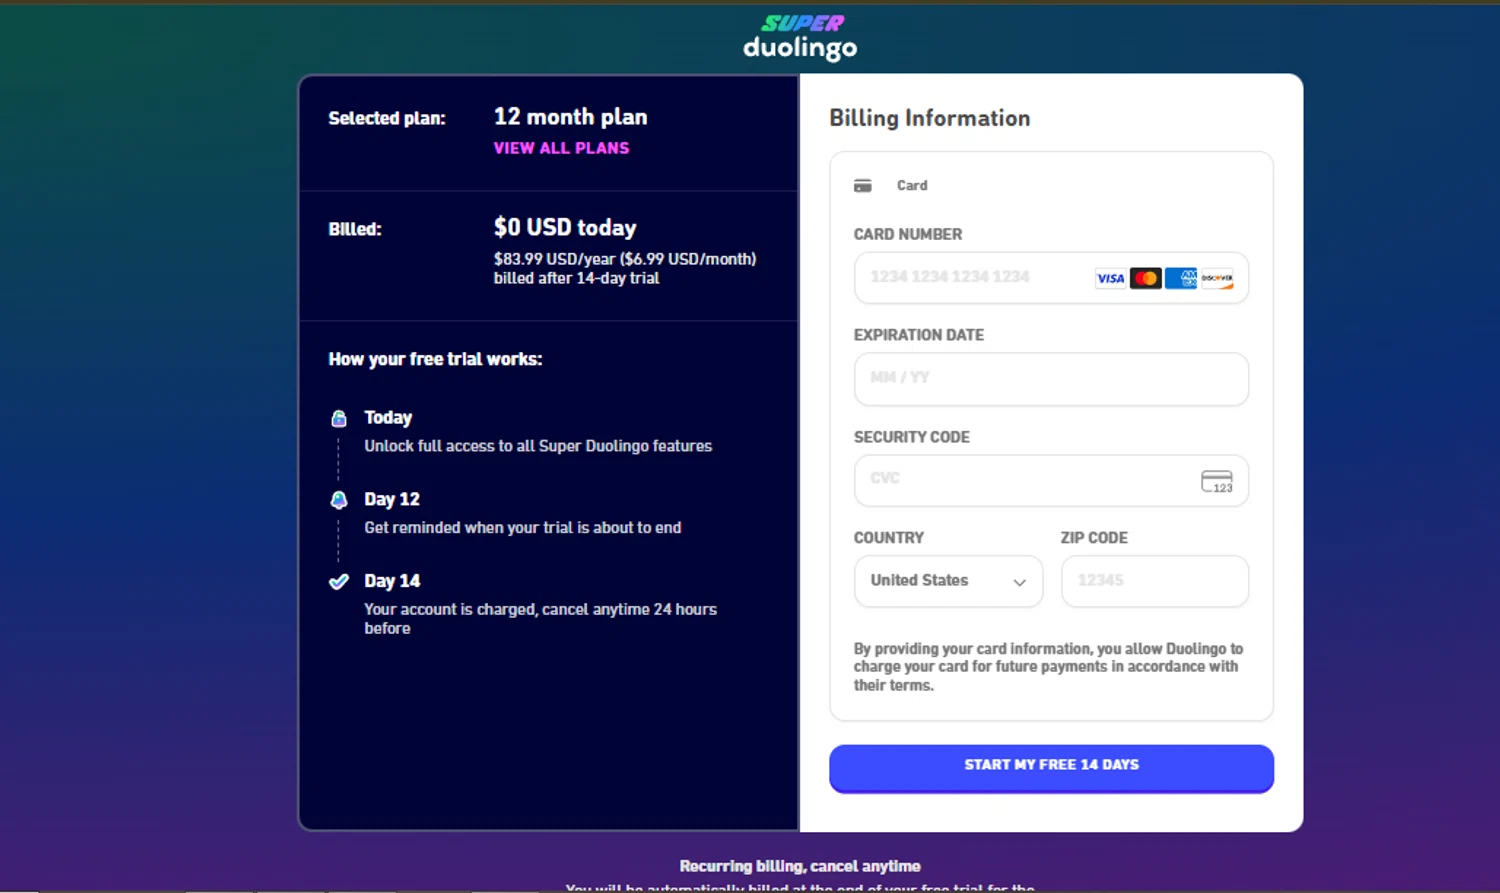
Task: Click the 'CARD NUMBER' field label
Action: click(x=907, y=235)
